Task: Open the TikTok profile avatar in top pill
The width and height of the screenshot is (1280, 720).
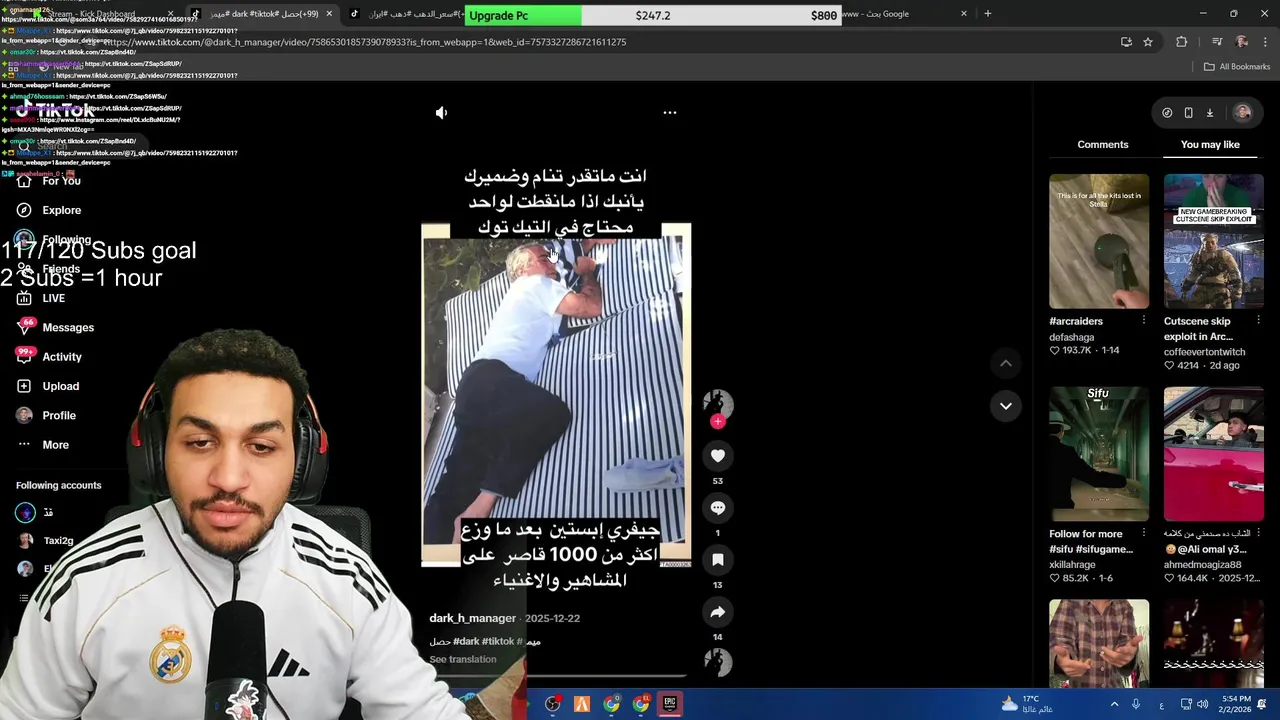Action: [1243, 113]
